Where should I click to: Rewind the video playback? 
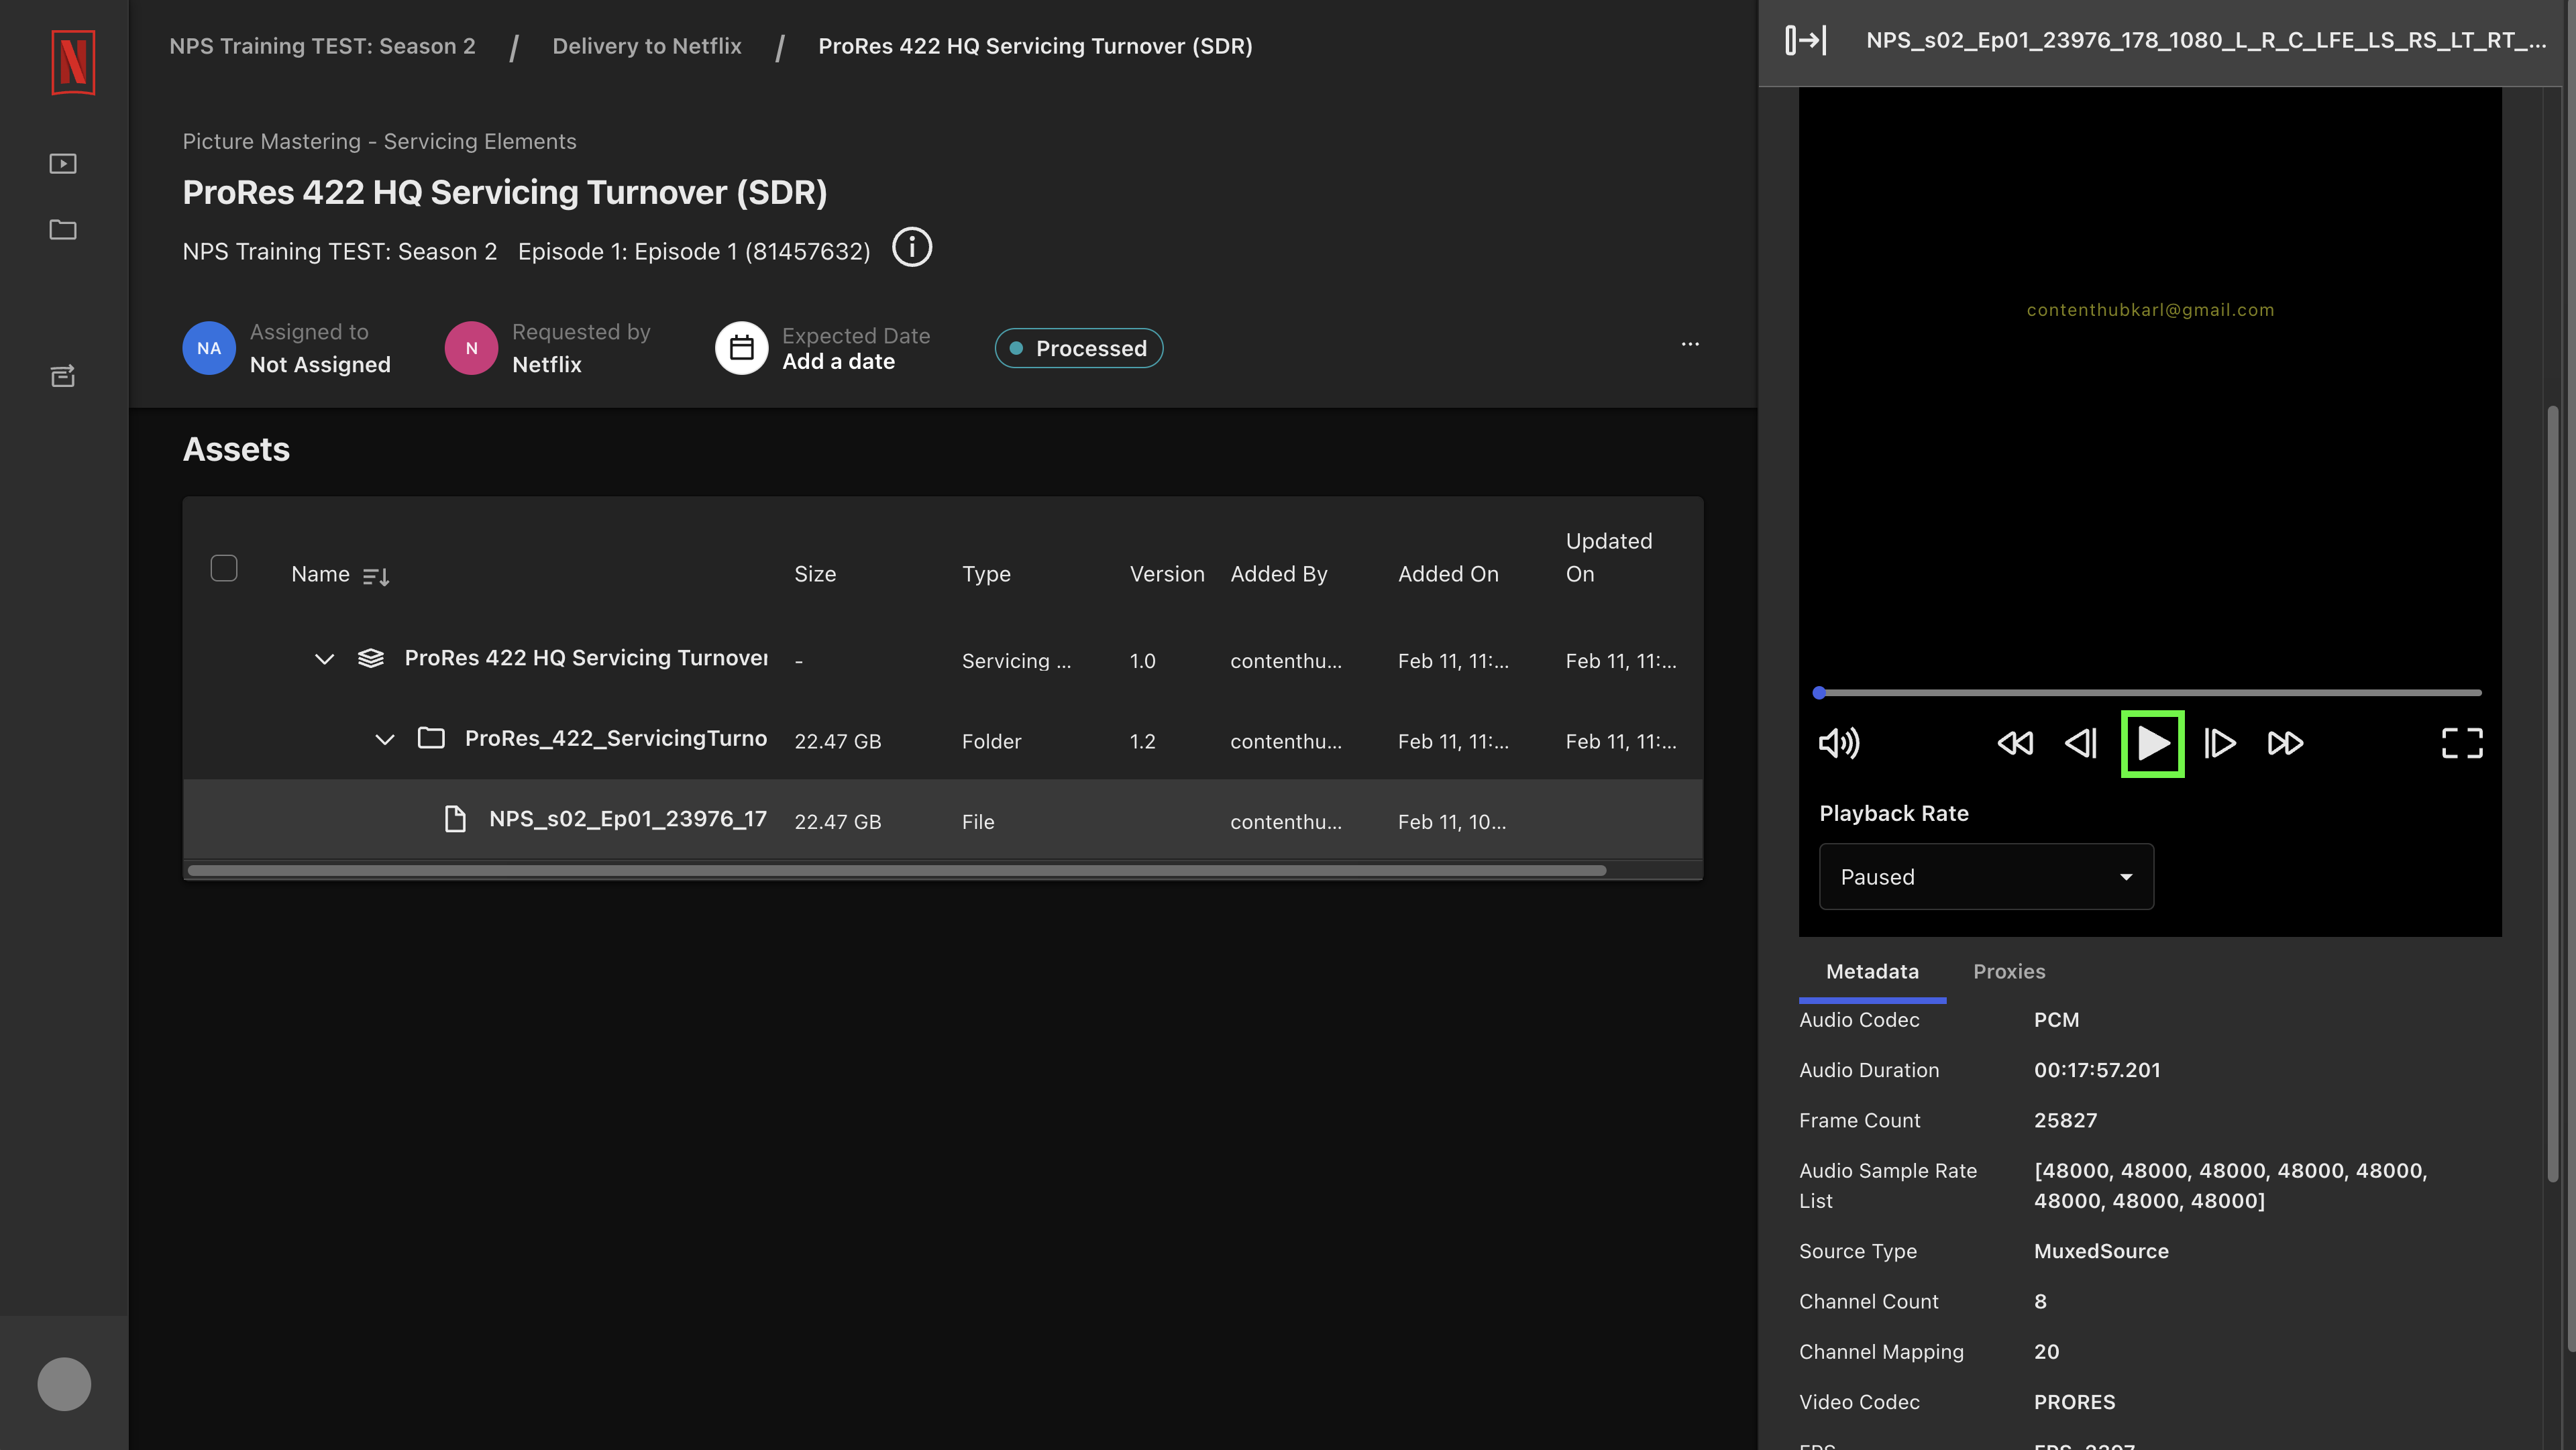pos(2014,743)
